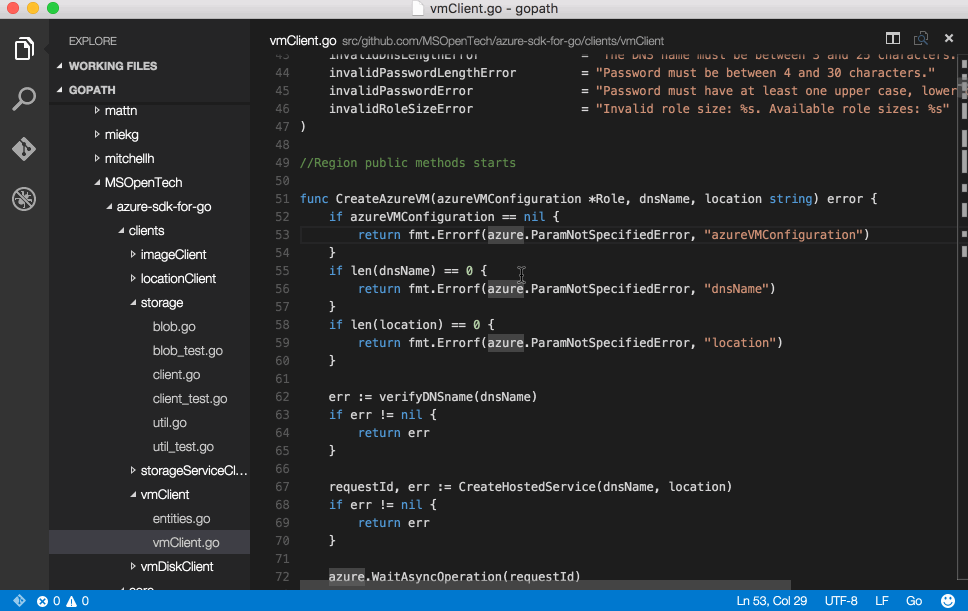Change the UTF-8 encoding in the status bar
This screenshot has width=968, height=611.
pyautogui.click(x=840, y=601)
